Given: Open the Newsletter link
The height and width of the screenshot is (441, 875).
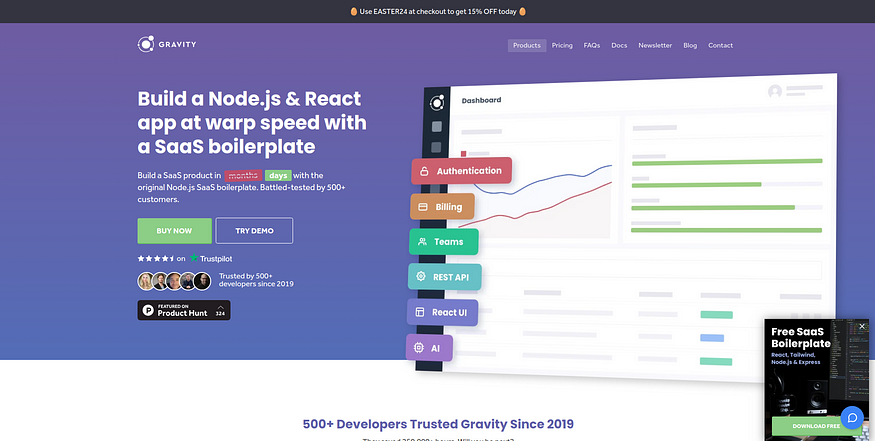Looking at the screenshot, I should (655, 45).
